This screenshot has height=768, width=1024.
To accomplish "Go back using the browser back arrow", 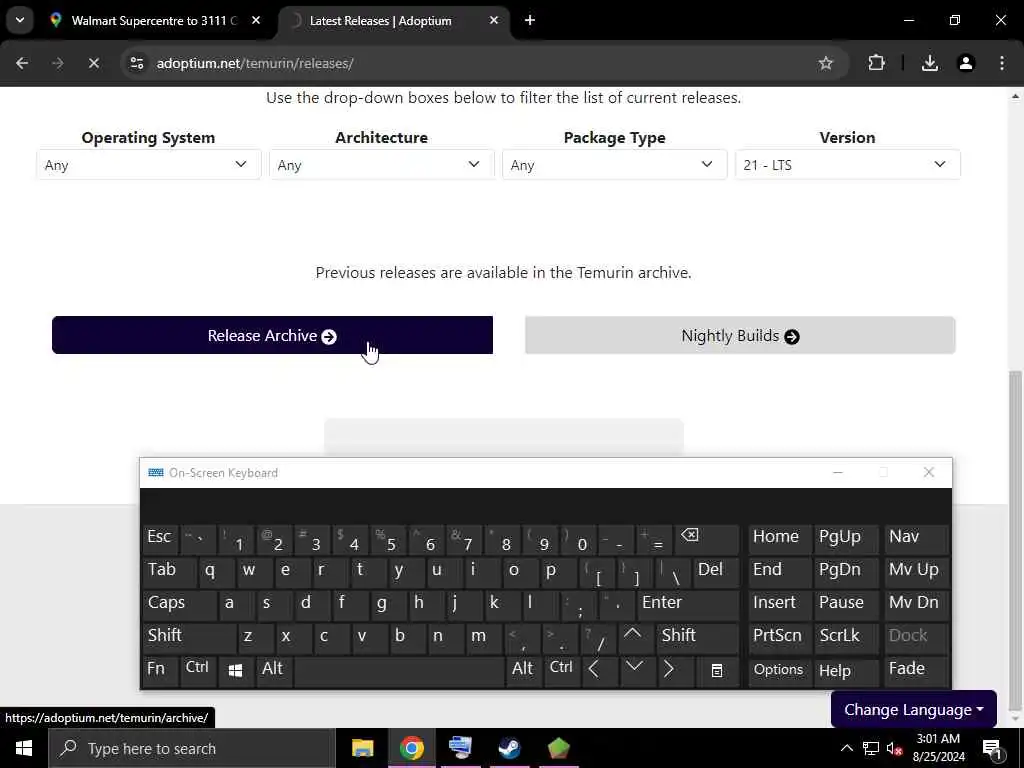I will pos(22,63).
